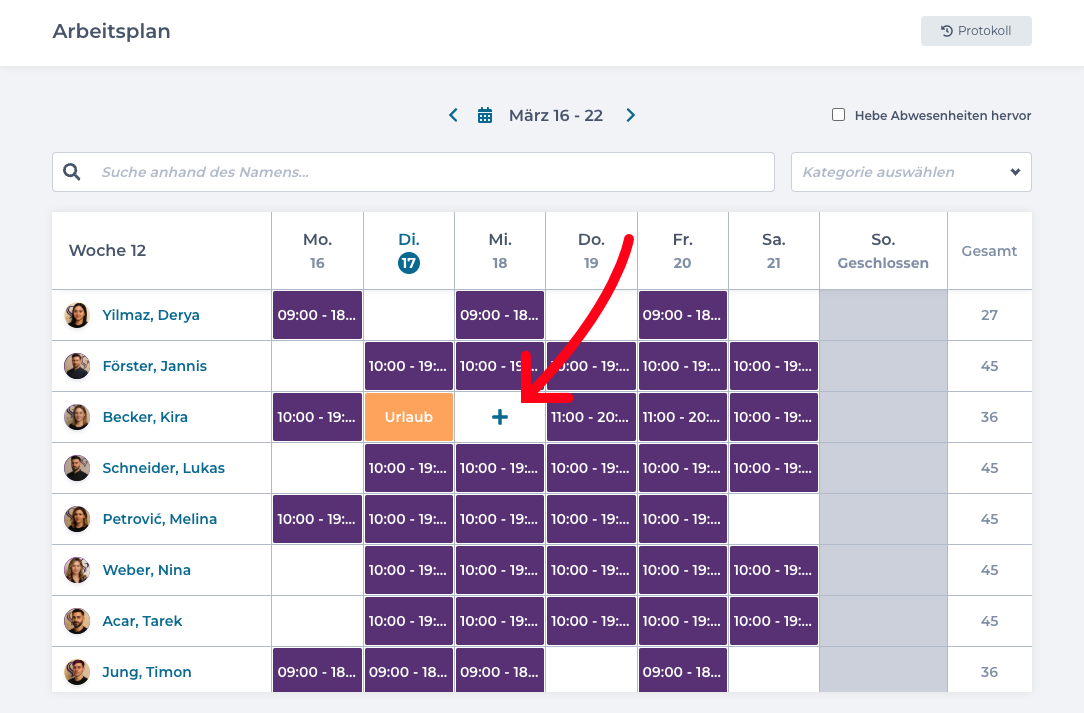The image size is (1084, 713).
Task: Open Lukas Schneider's employee profile link
Action: coord(163,468)
